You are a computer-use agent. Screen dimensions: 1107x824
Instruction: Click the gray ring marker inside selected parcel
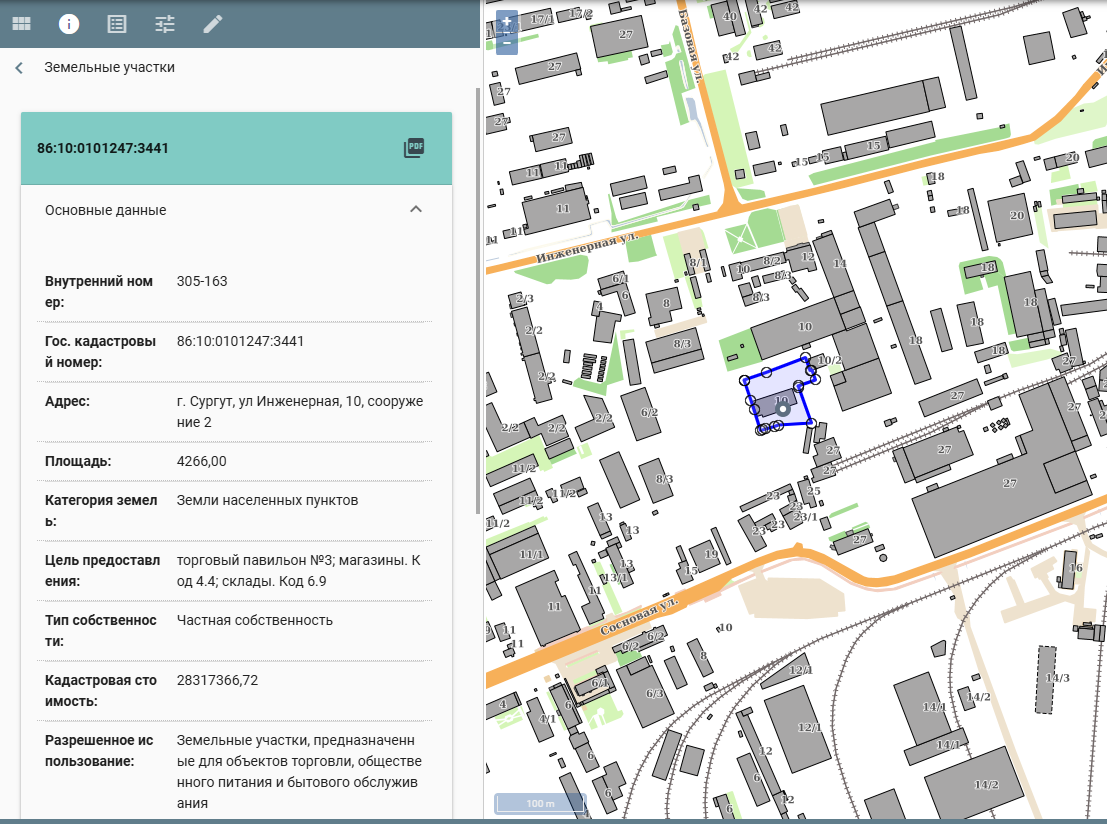(x=783, y=408)
